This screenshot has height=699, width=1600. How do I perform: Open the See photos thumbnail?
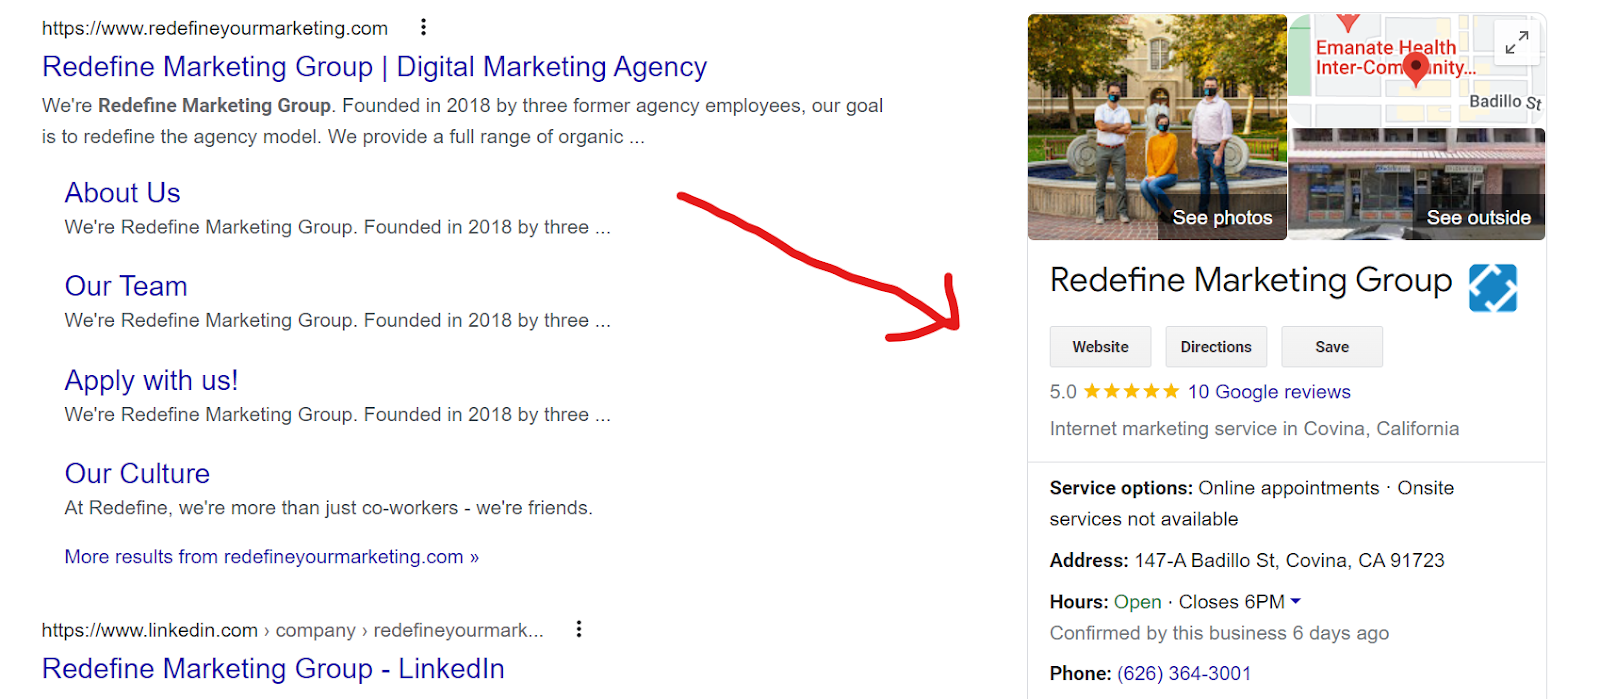point(1157,127)
